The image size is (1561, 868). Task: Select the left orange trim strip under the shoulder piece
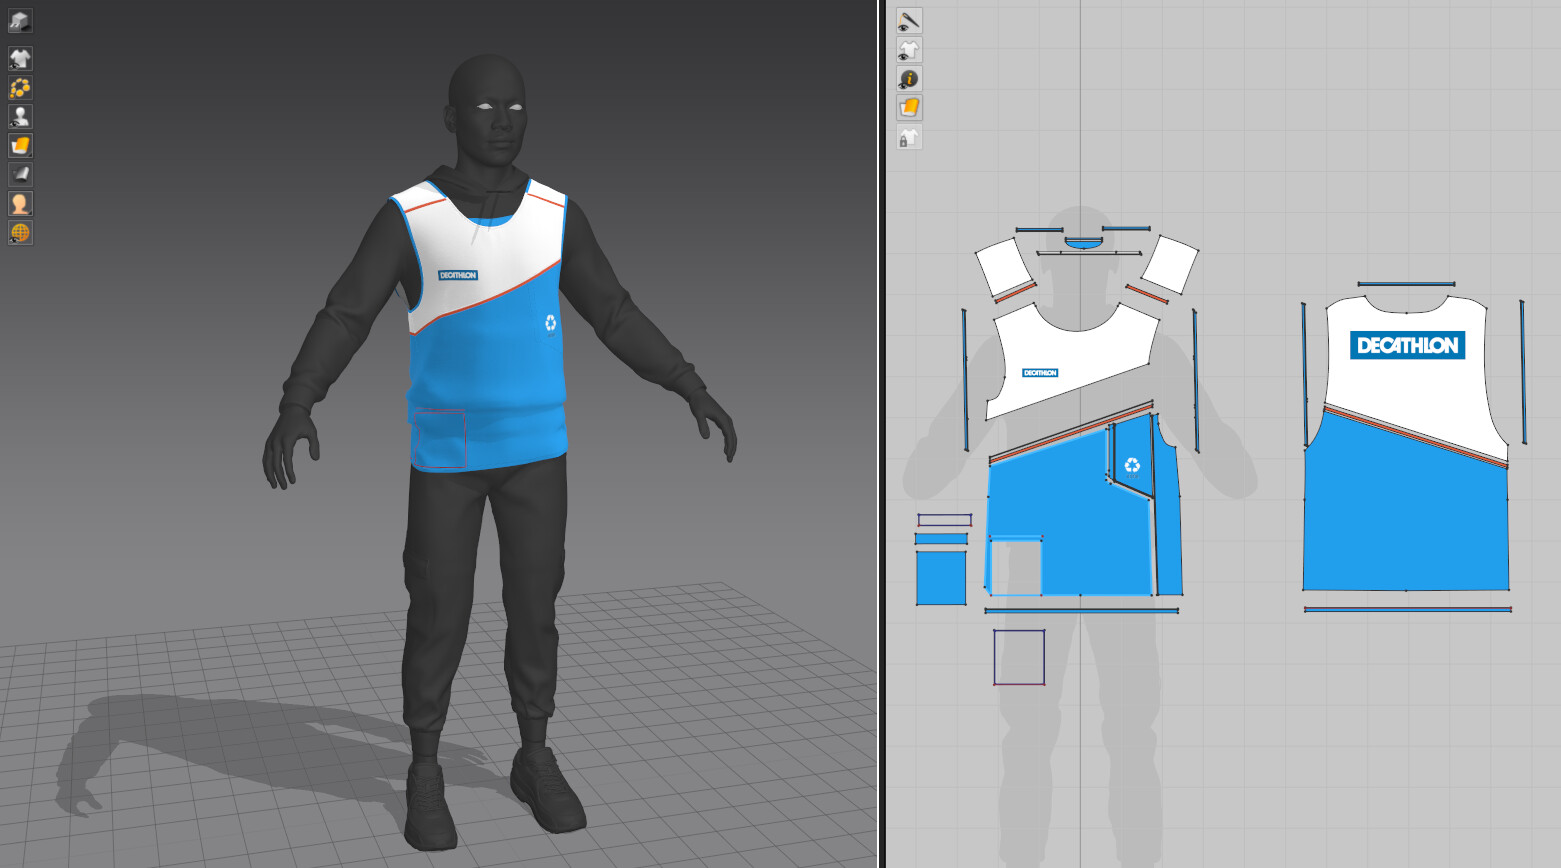(x=1015, y=291)
